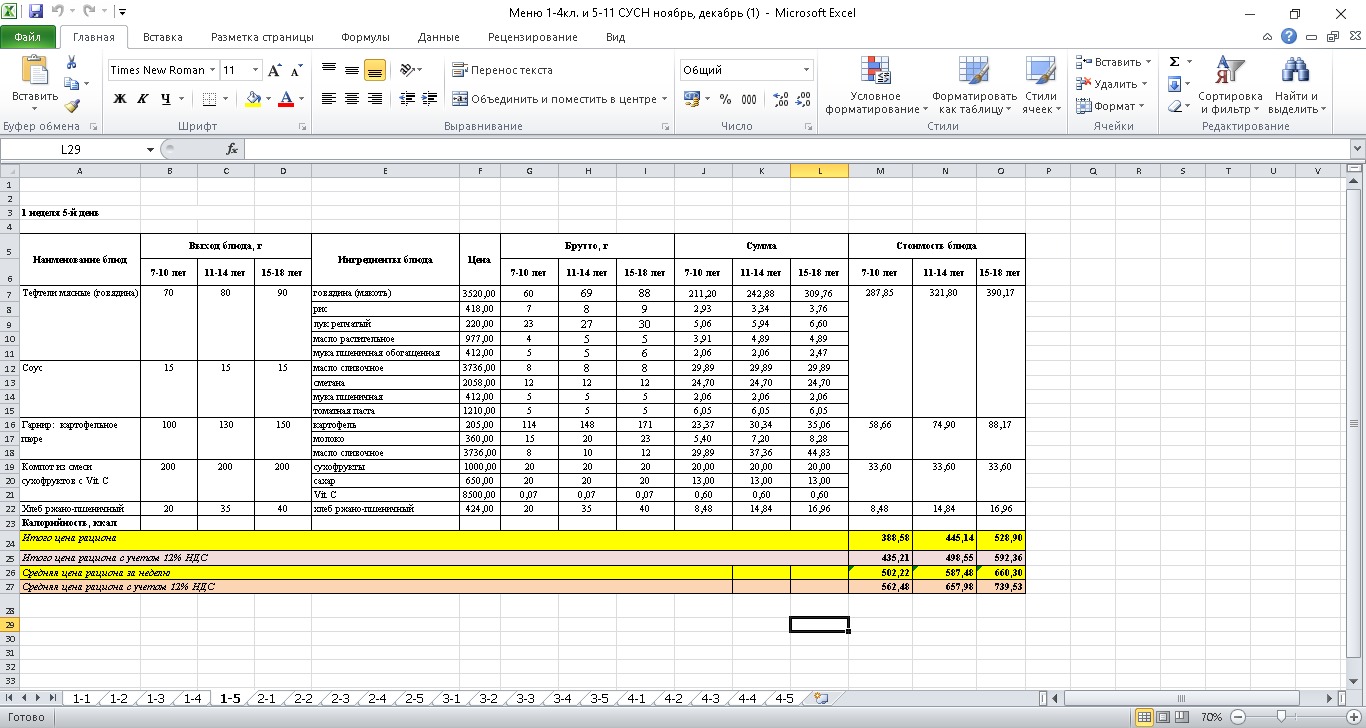
Task: Click the insert function fx icon
Action: click(x=232, y=149)
